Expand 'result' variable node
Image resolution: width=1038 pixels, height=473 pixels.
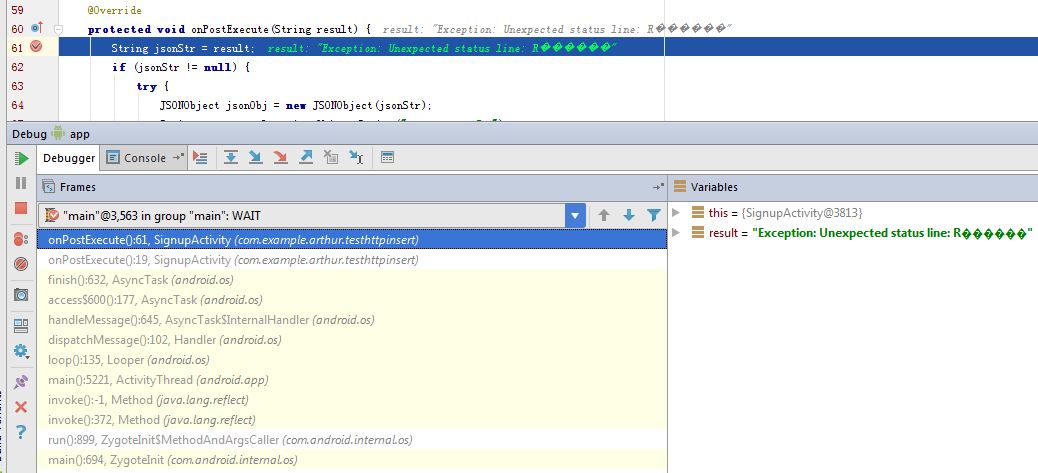pyautogui.click(x=675, y=232)
